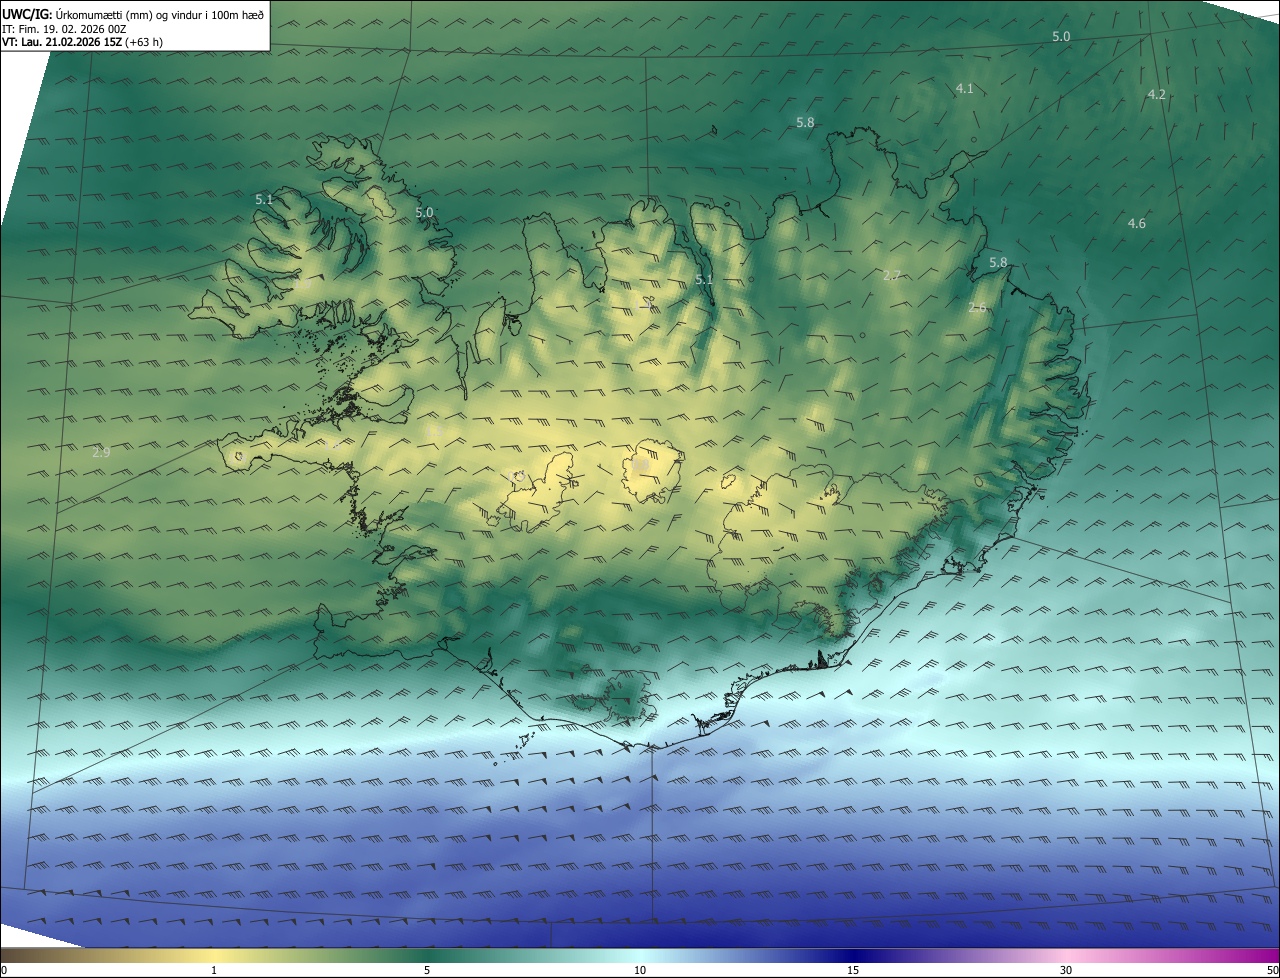Click the '30' tick on the color scale
This screenshot has width=1280, height=978.
(x=1066, y=970)
